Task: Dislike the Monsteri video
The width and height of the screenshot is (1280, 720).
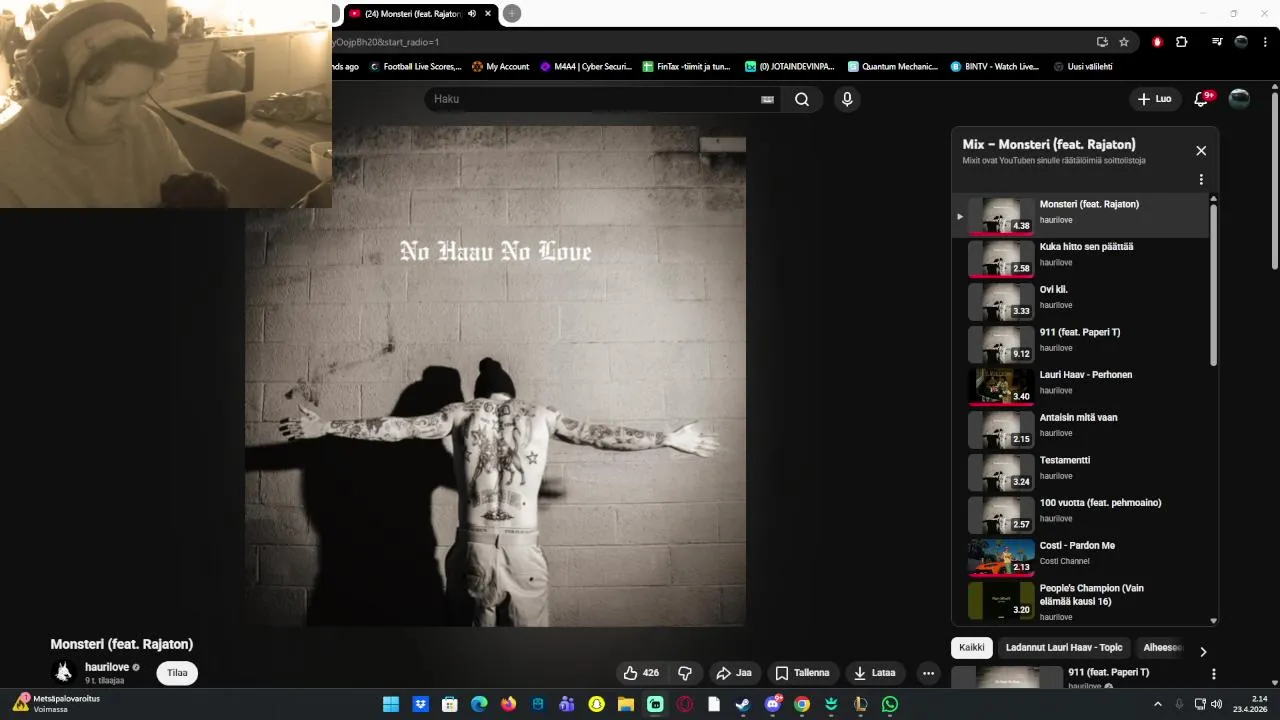Action: pyautogui.click(x=685, y=673)
